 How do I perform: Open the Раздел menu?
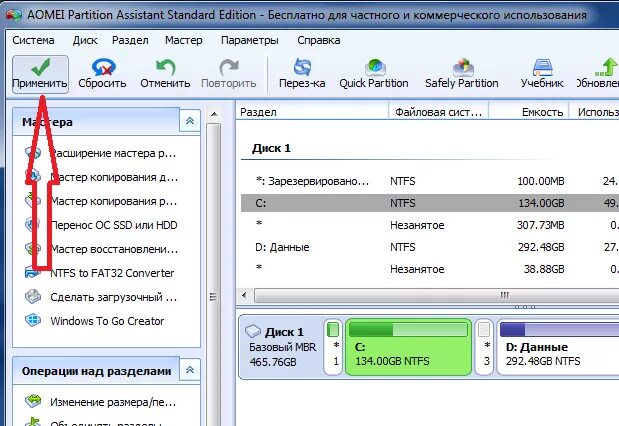130,40
